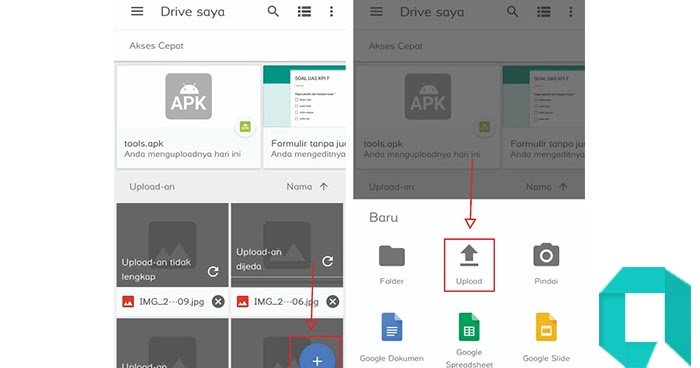Image resolution: width=700 pixels, height=368 pixels.
Task: Tap dimmed 'Nama' sort on right screen
Action: pyautogui.click(x=538, y=187)
